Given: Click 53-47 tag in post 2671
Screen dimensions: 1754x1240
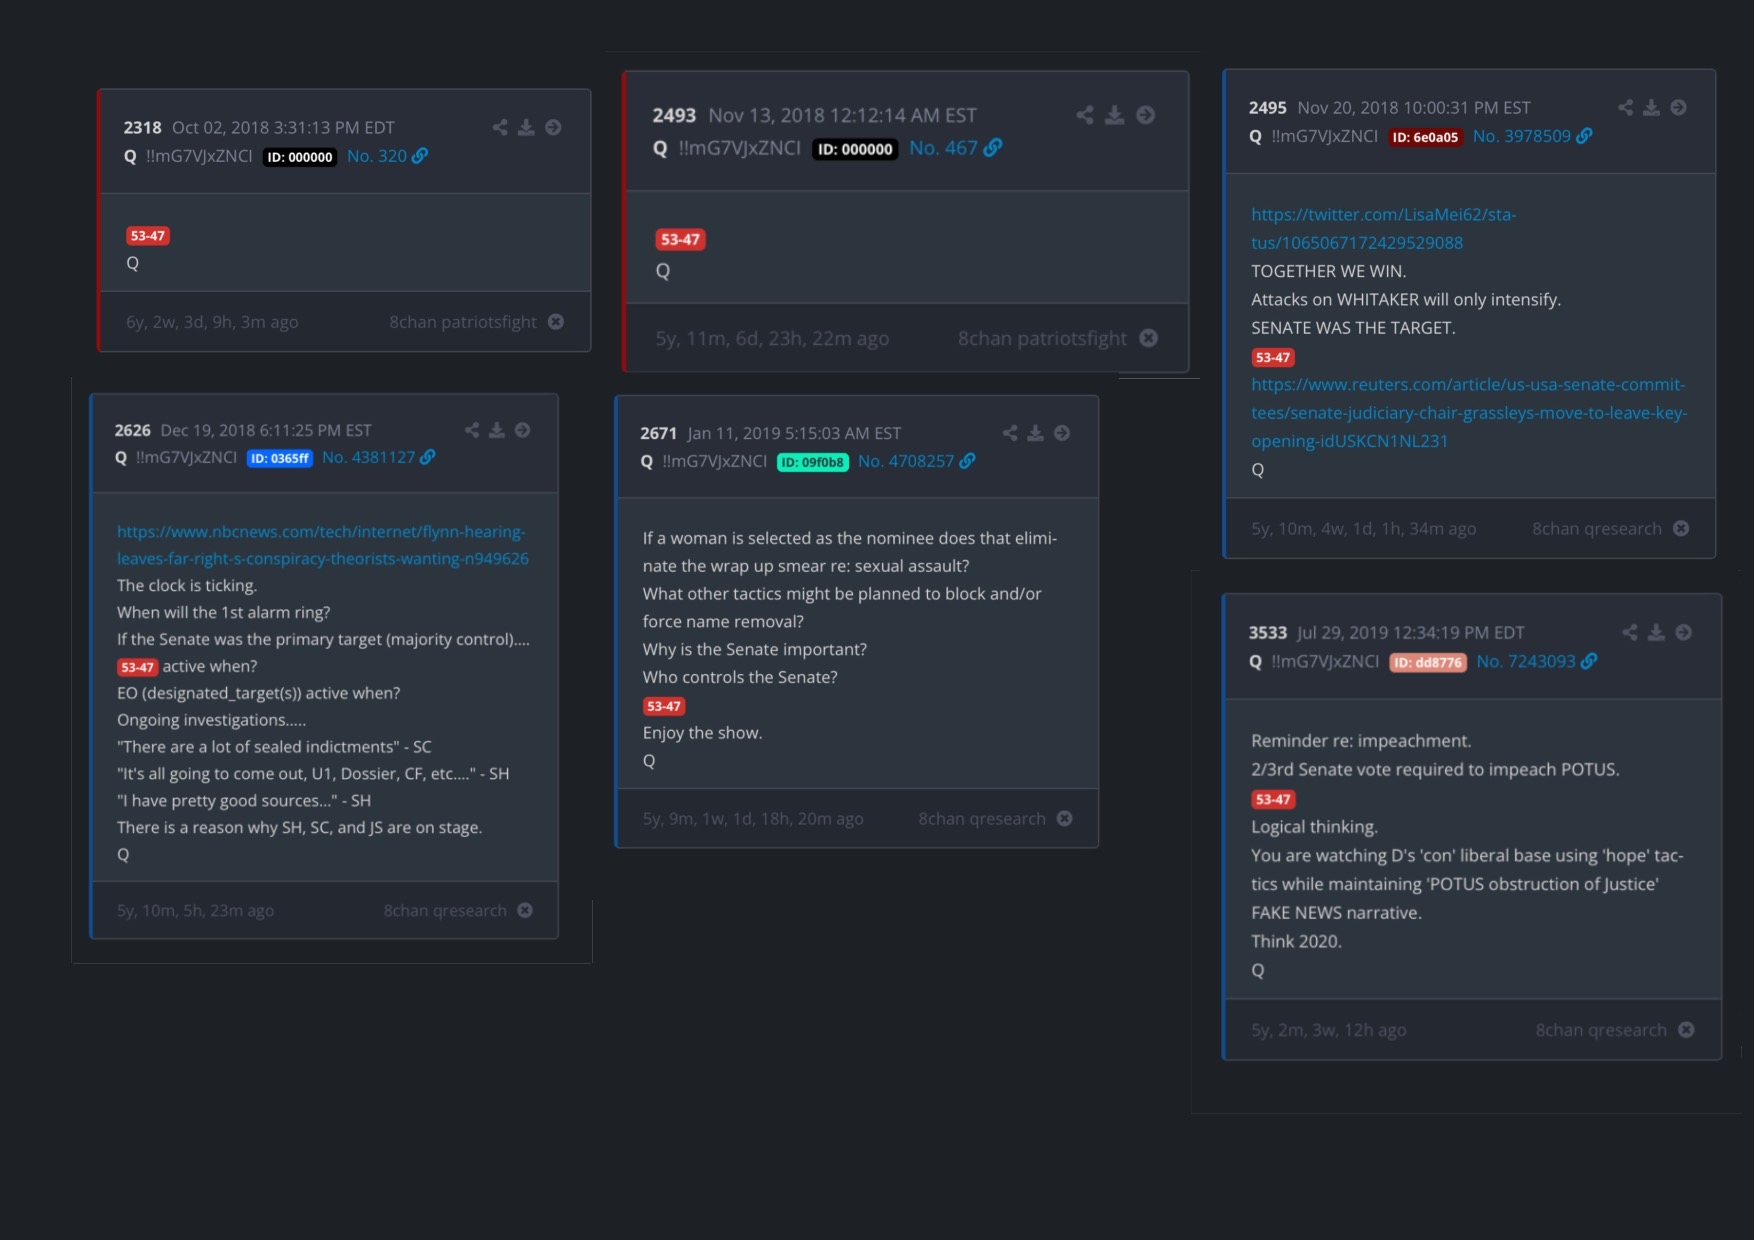Looking at the screenshot, I should tap(664, 706).
